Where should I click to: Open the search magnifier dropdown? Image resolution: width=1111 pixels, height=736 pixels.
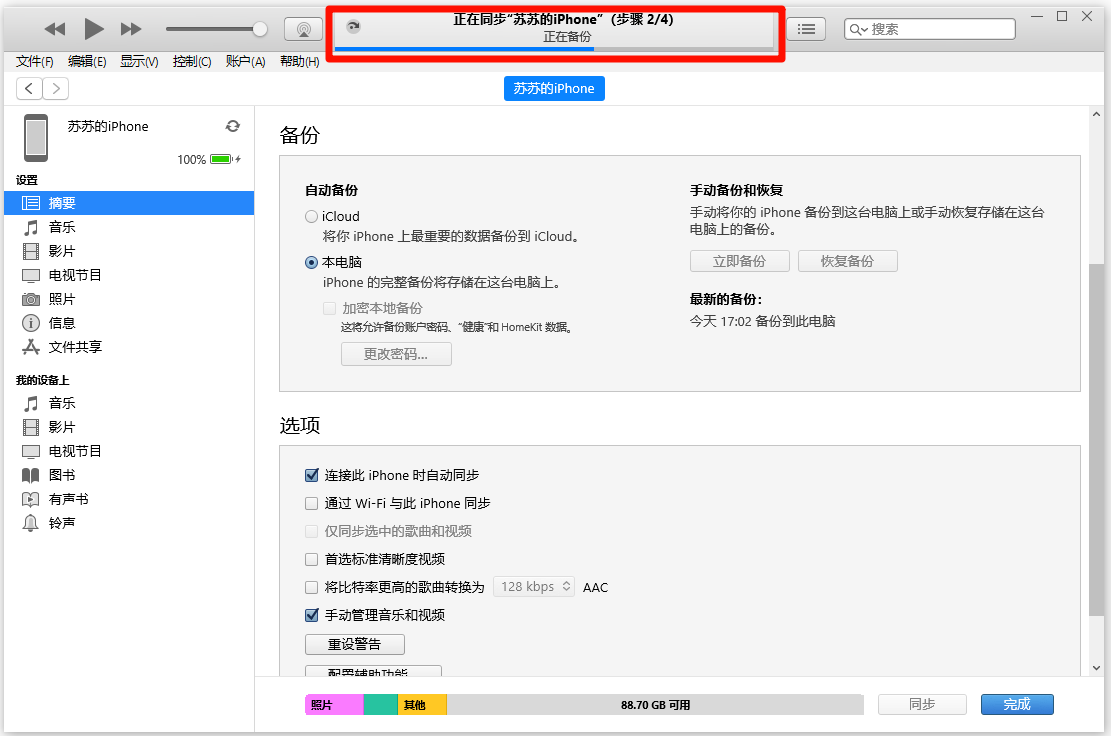(x=859, y=29)
